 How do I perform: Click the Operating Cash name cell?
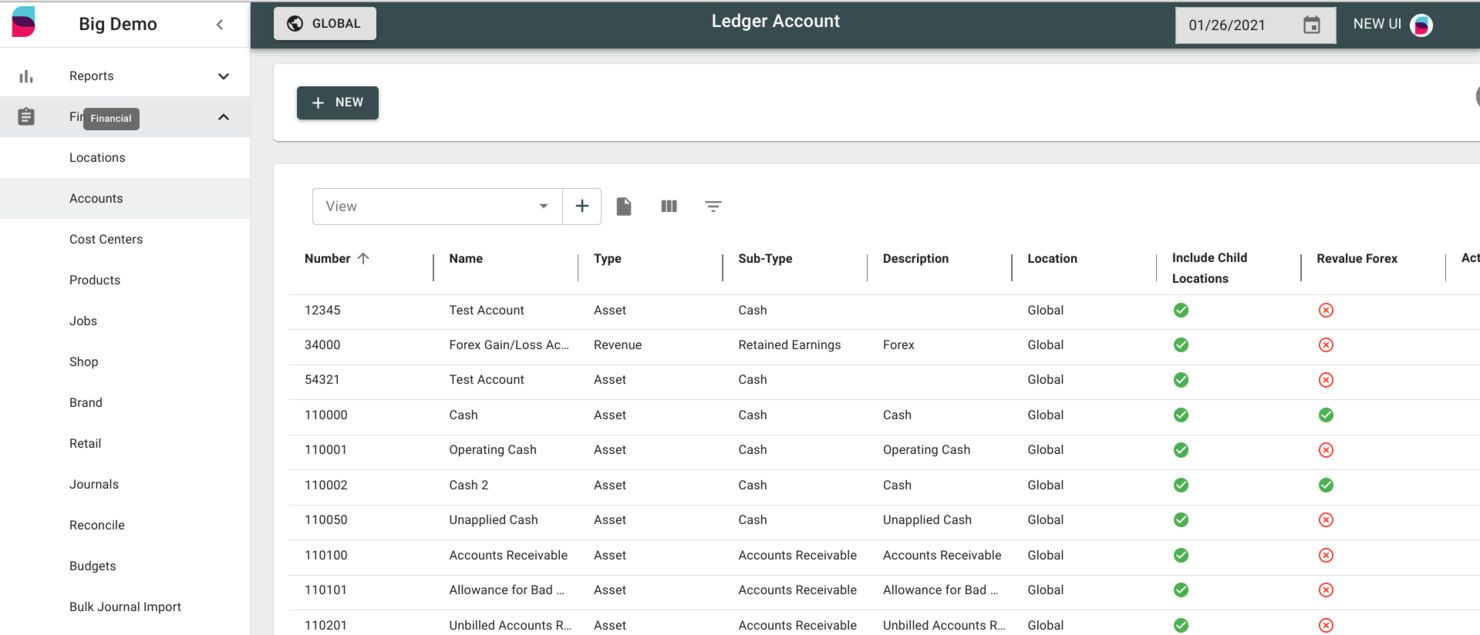[493, 450]
